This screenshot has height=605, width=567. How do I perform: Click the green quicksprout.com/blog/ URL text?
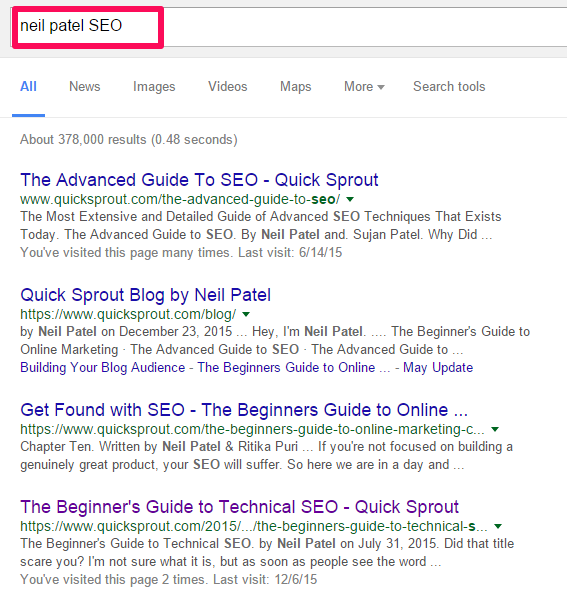pos(128,314)
